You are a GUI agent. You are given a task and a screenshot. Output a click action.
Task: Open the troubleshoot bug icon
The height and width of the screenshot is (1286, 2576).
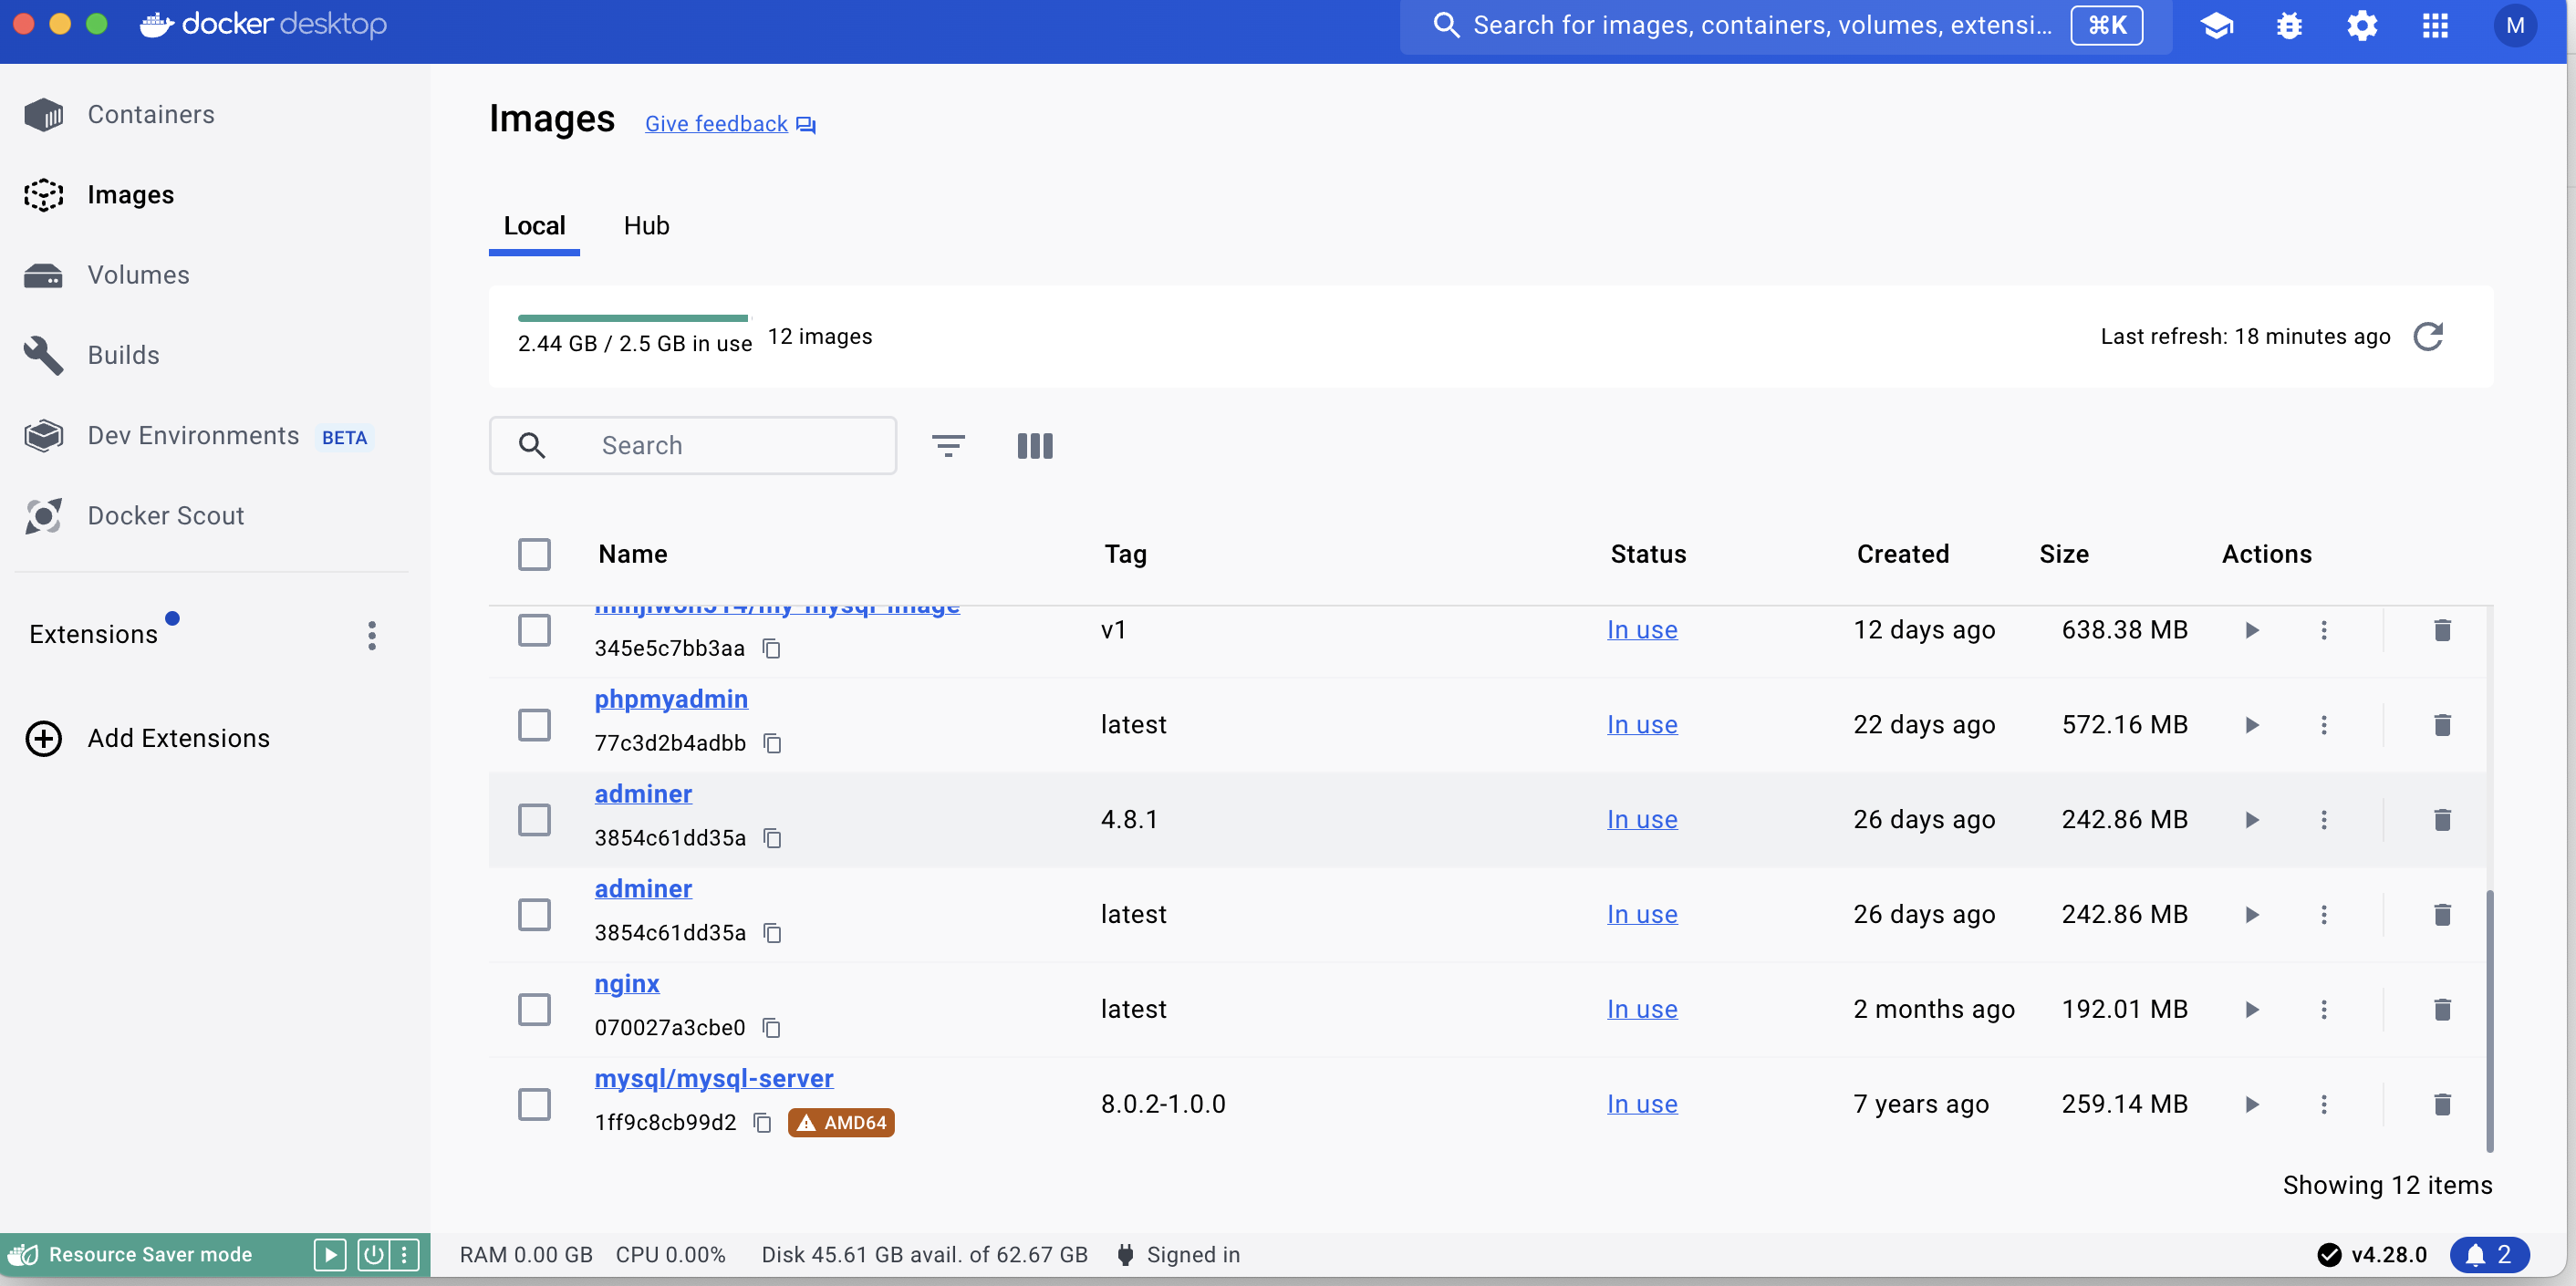[2289, 25]
